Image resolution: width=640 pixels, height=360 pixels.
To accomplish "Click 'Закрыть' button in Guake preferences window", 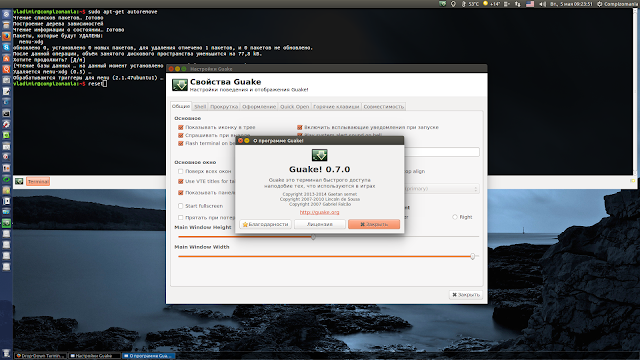I will click(x=466, y=295).
